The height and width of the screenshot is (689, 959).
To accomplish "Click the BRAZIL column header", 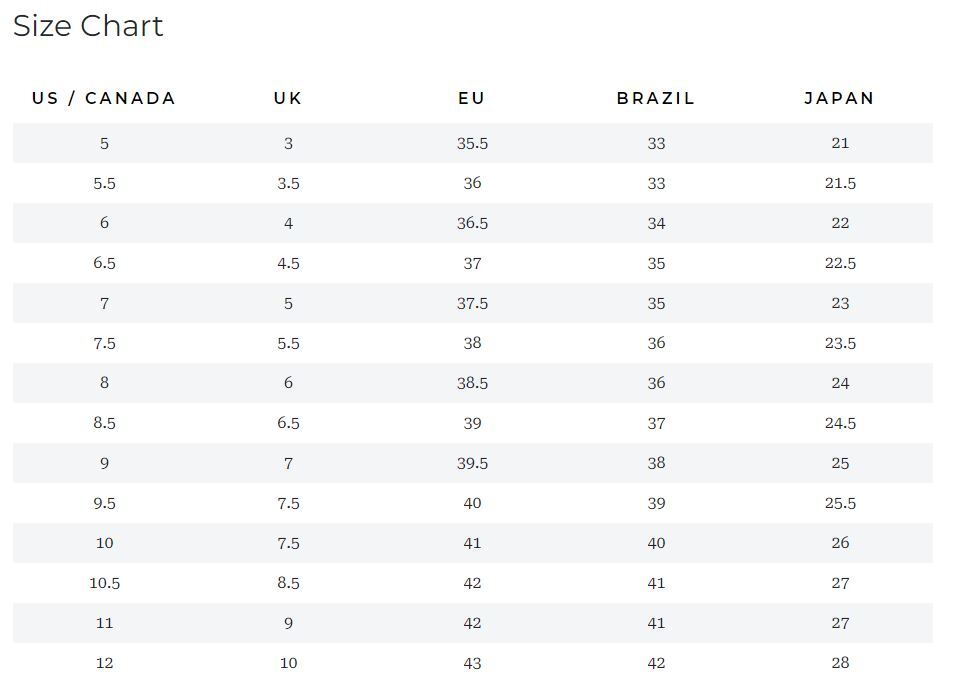I will click(x=656, y=98).
